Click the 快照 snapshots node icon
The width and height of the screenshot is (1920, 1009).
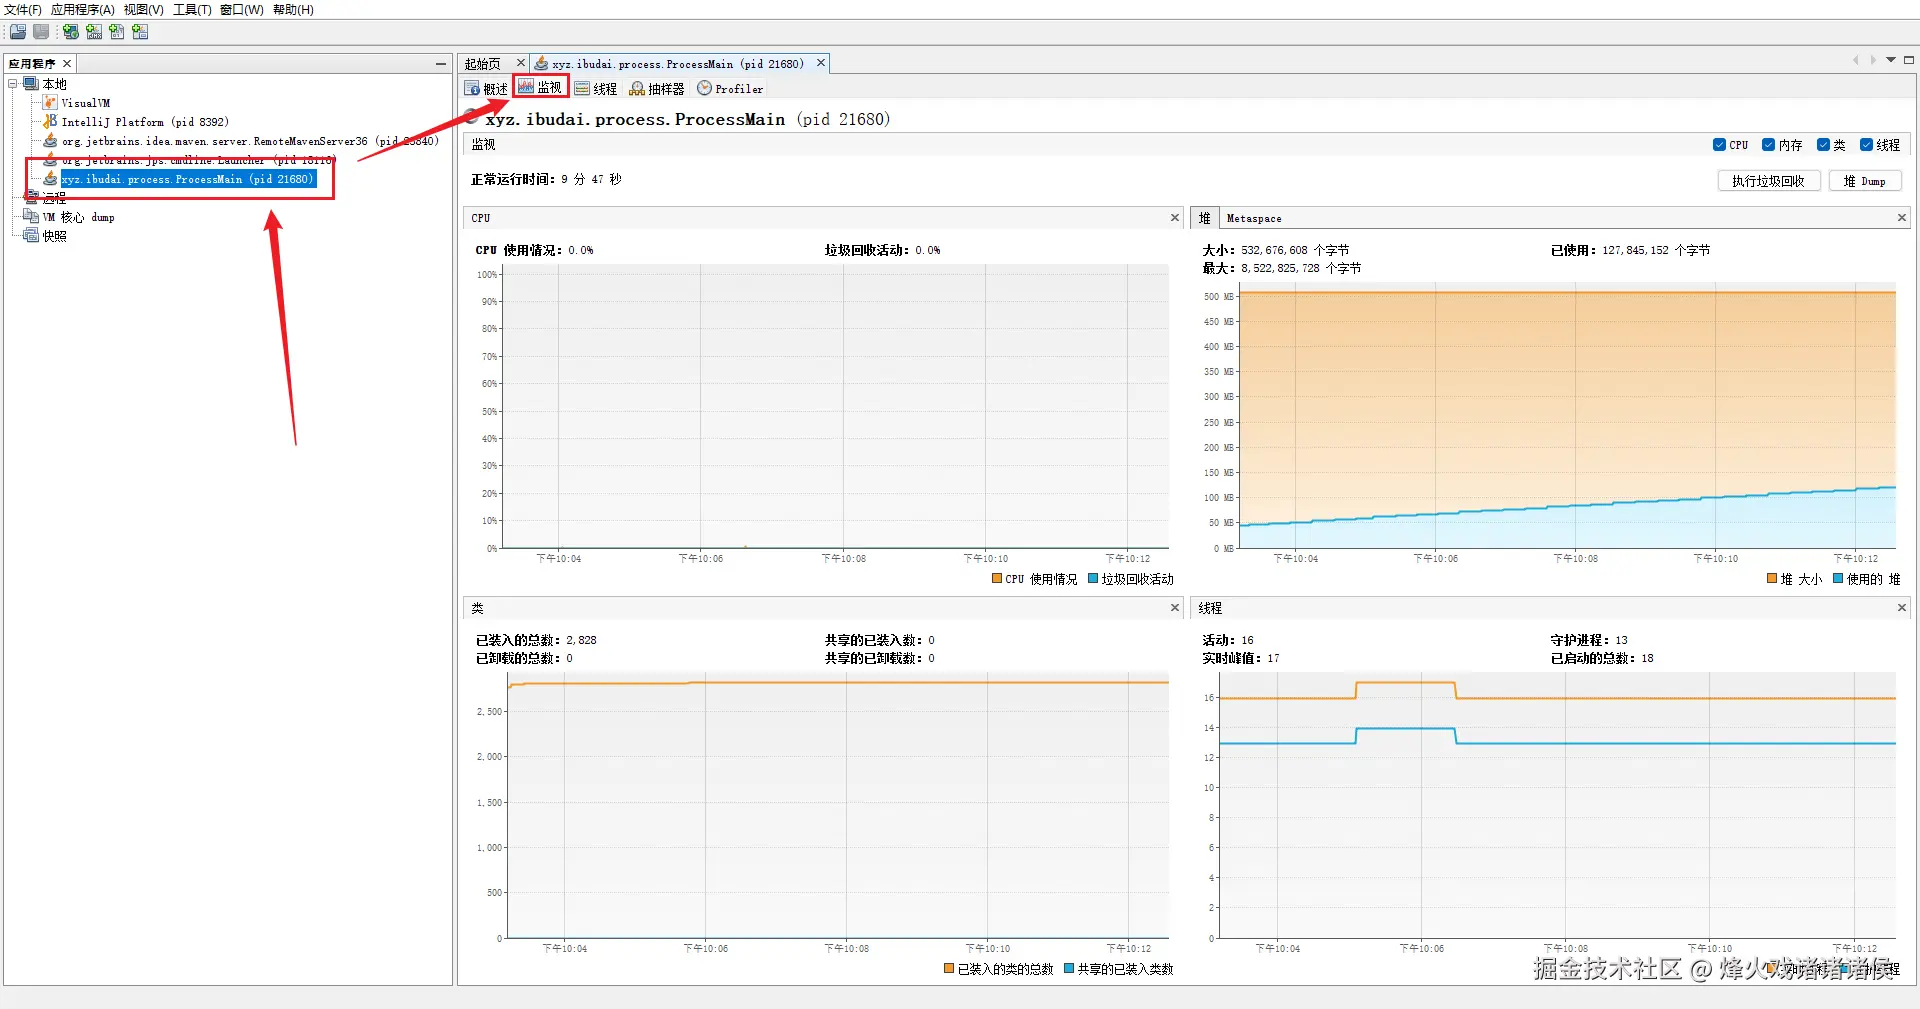tap(31, 235)
